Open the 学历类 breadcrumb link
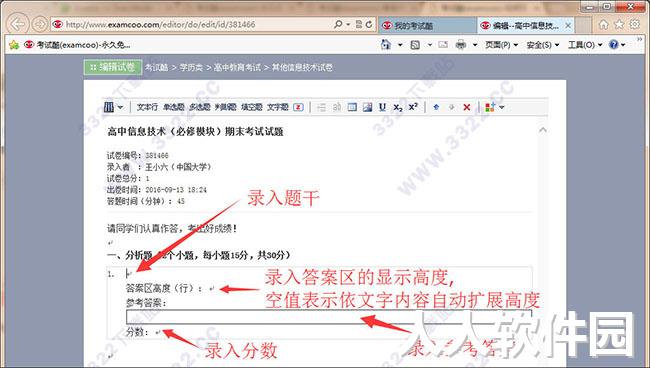The image size is (650, 368). (191, 67)
